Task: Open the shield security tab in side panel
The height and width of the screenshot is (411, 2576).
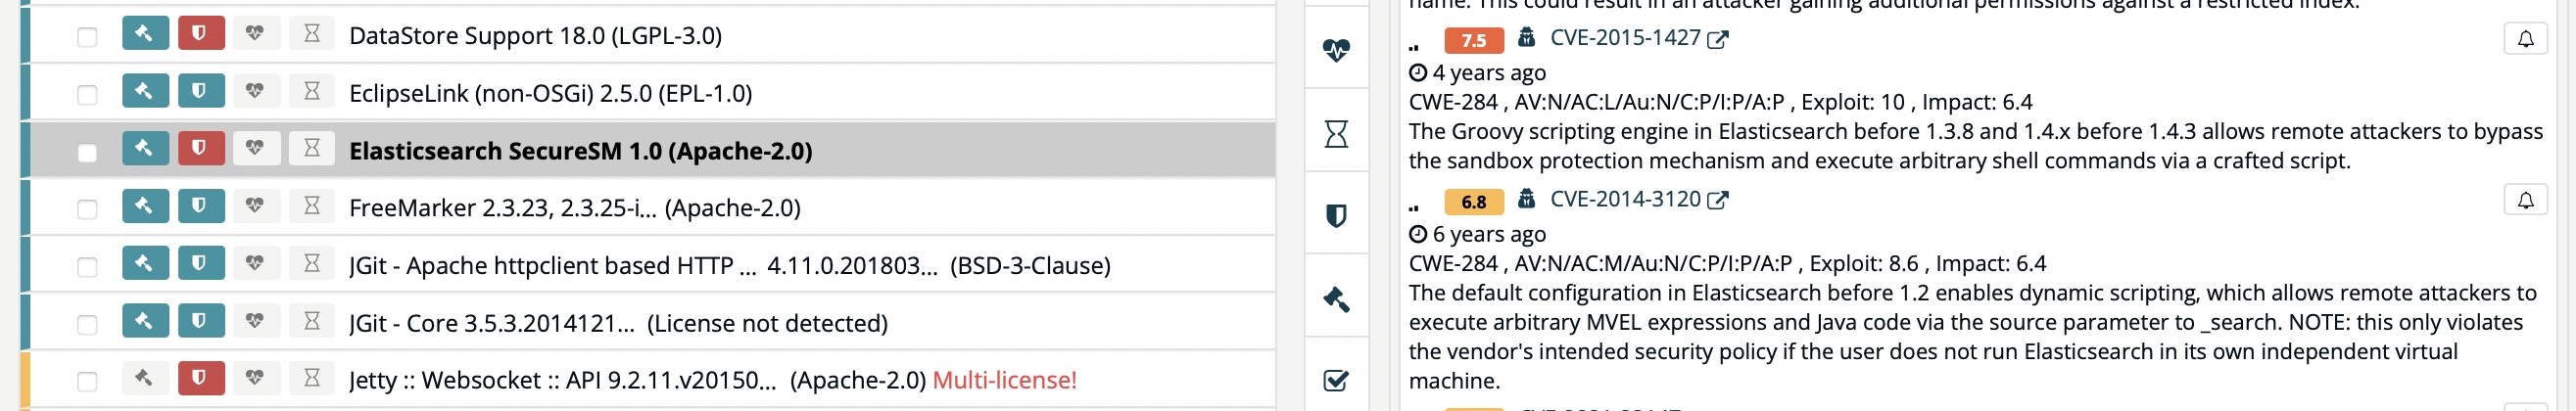Action: pos(1336,216)
